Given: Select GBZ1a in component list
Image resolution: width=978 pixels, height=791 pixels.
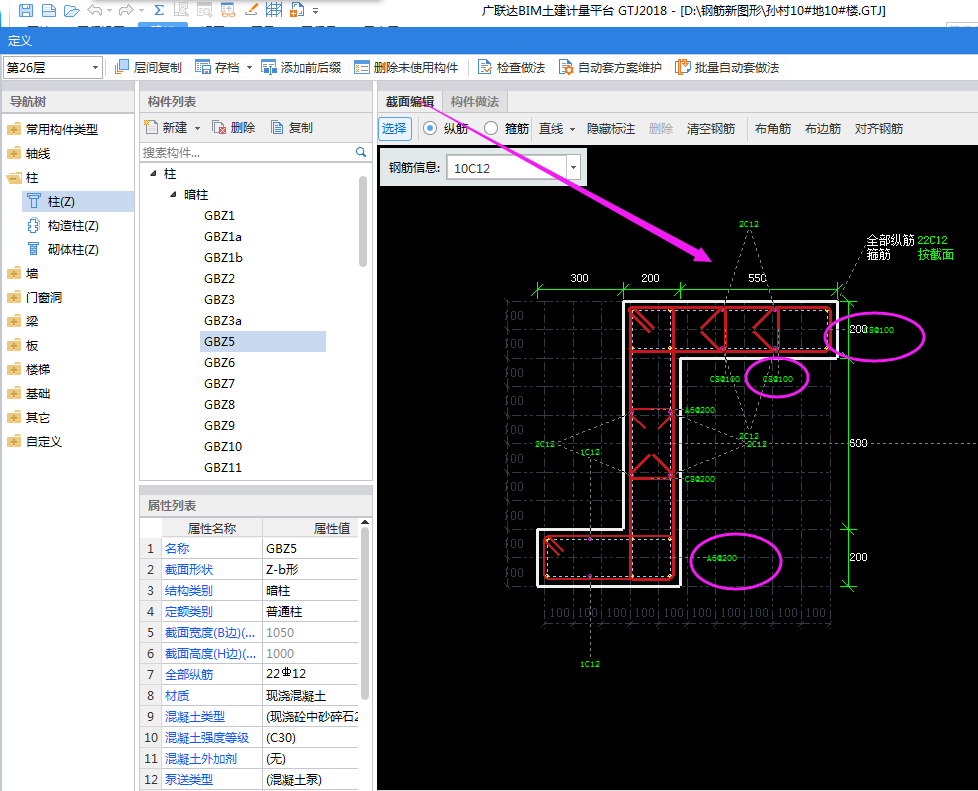Looking at the screenshot, I should (x=223, y=236).
